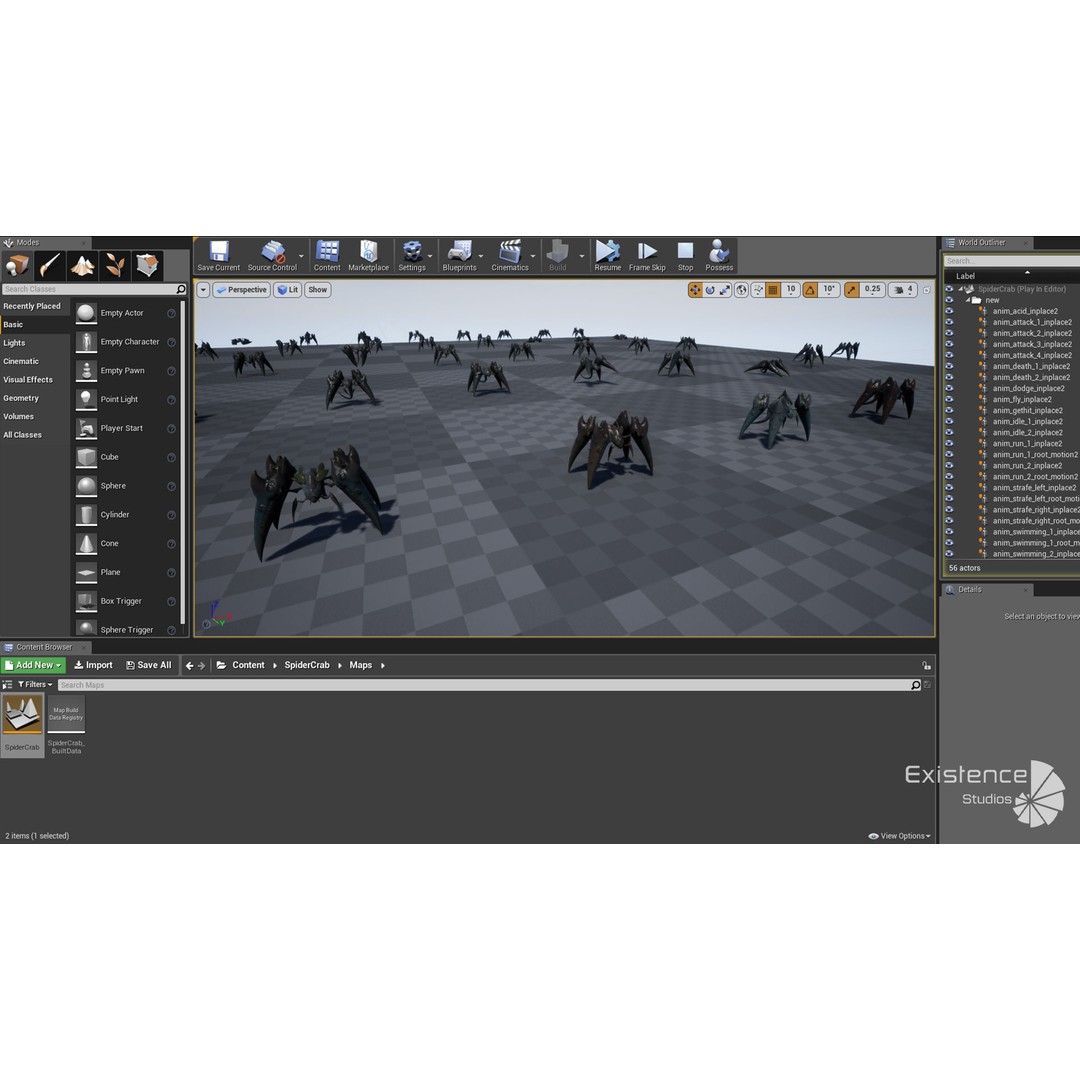The image size is (1080, 1080).
Task: Toggle visibility of anim_attack_1_inplace2 actor
Action: [949, 322]
